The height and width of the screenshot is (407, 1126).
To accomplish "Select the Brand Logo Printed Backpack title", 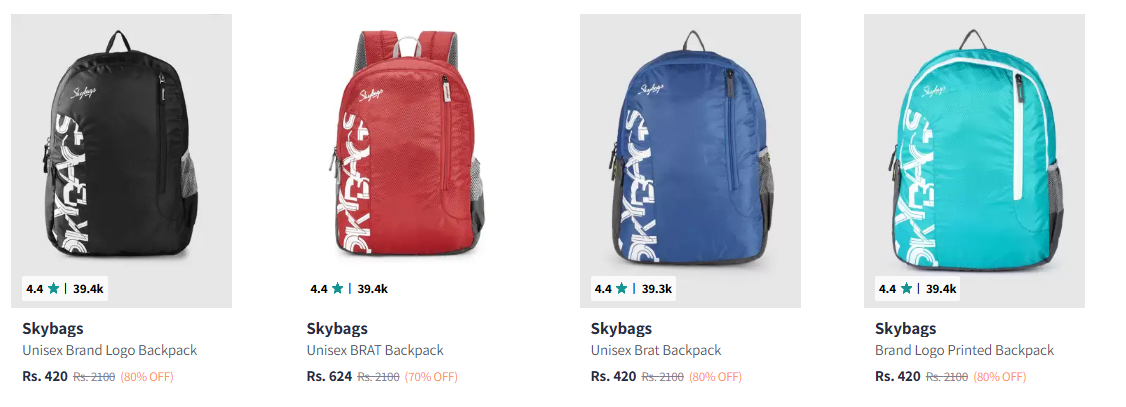I will coord(964,351).
